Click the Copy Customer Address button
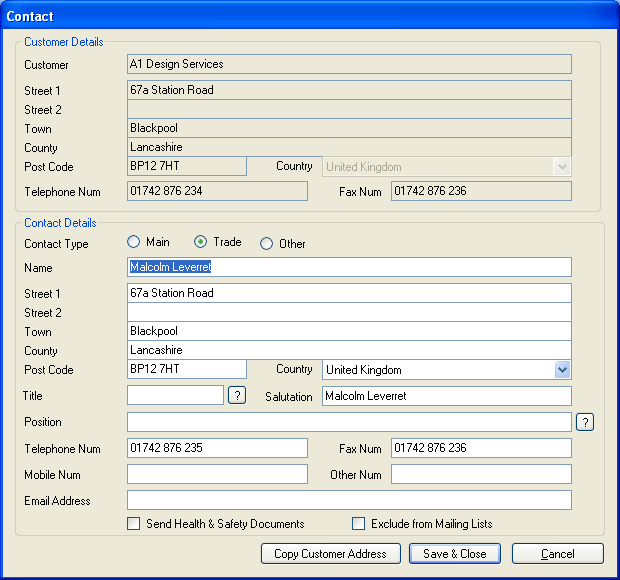Viewport: 620px width, 580px height. 331,554
